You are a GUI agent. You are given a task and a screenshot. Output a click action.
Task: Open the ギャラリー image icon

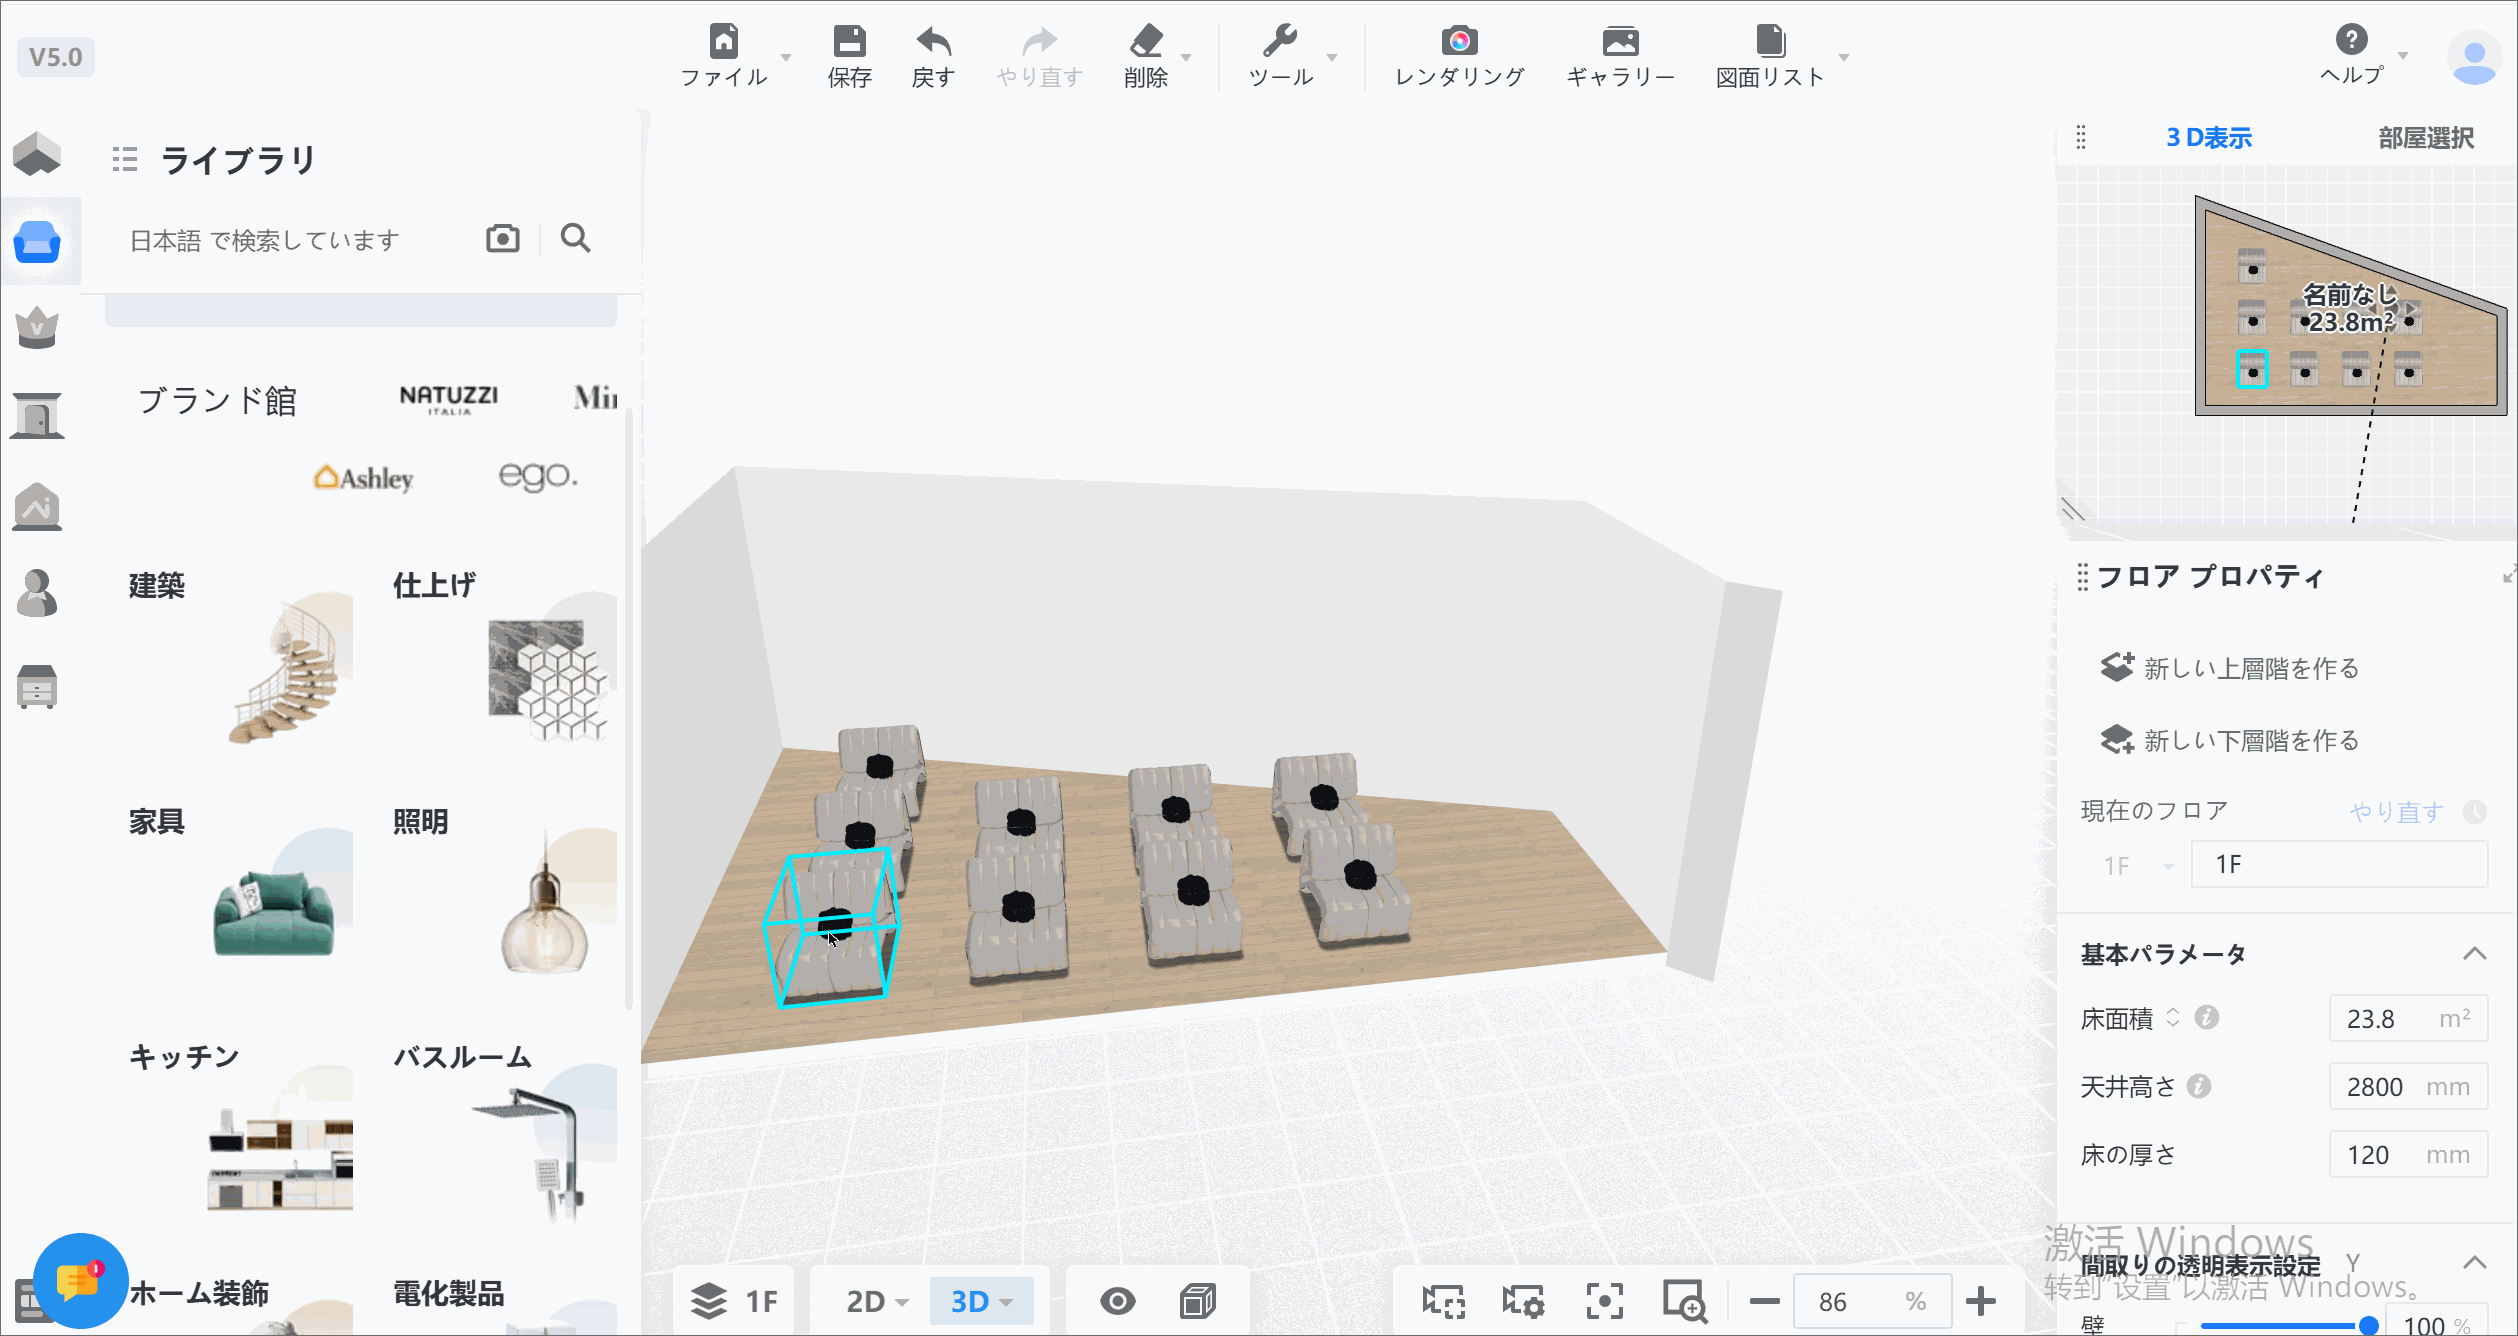tap(1620, 42)
